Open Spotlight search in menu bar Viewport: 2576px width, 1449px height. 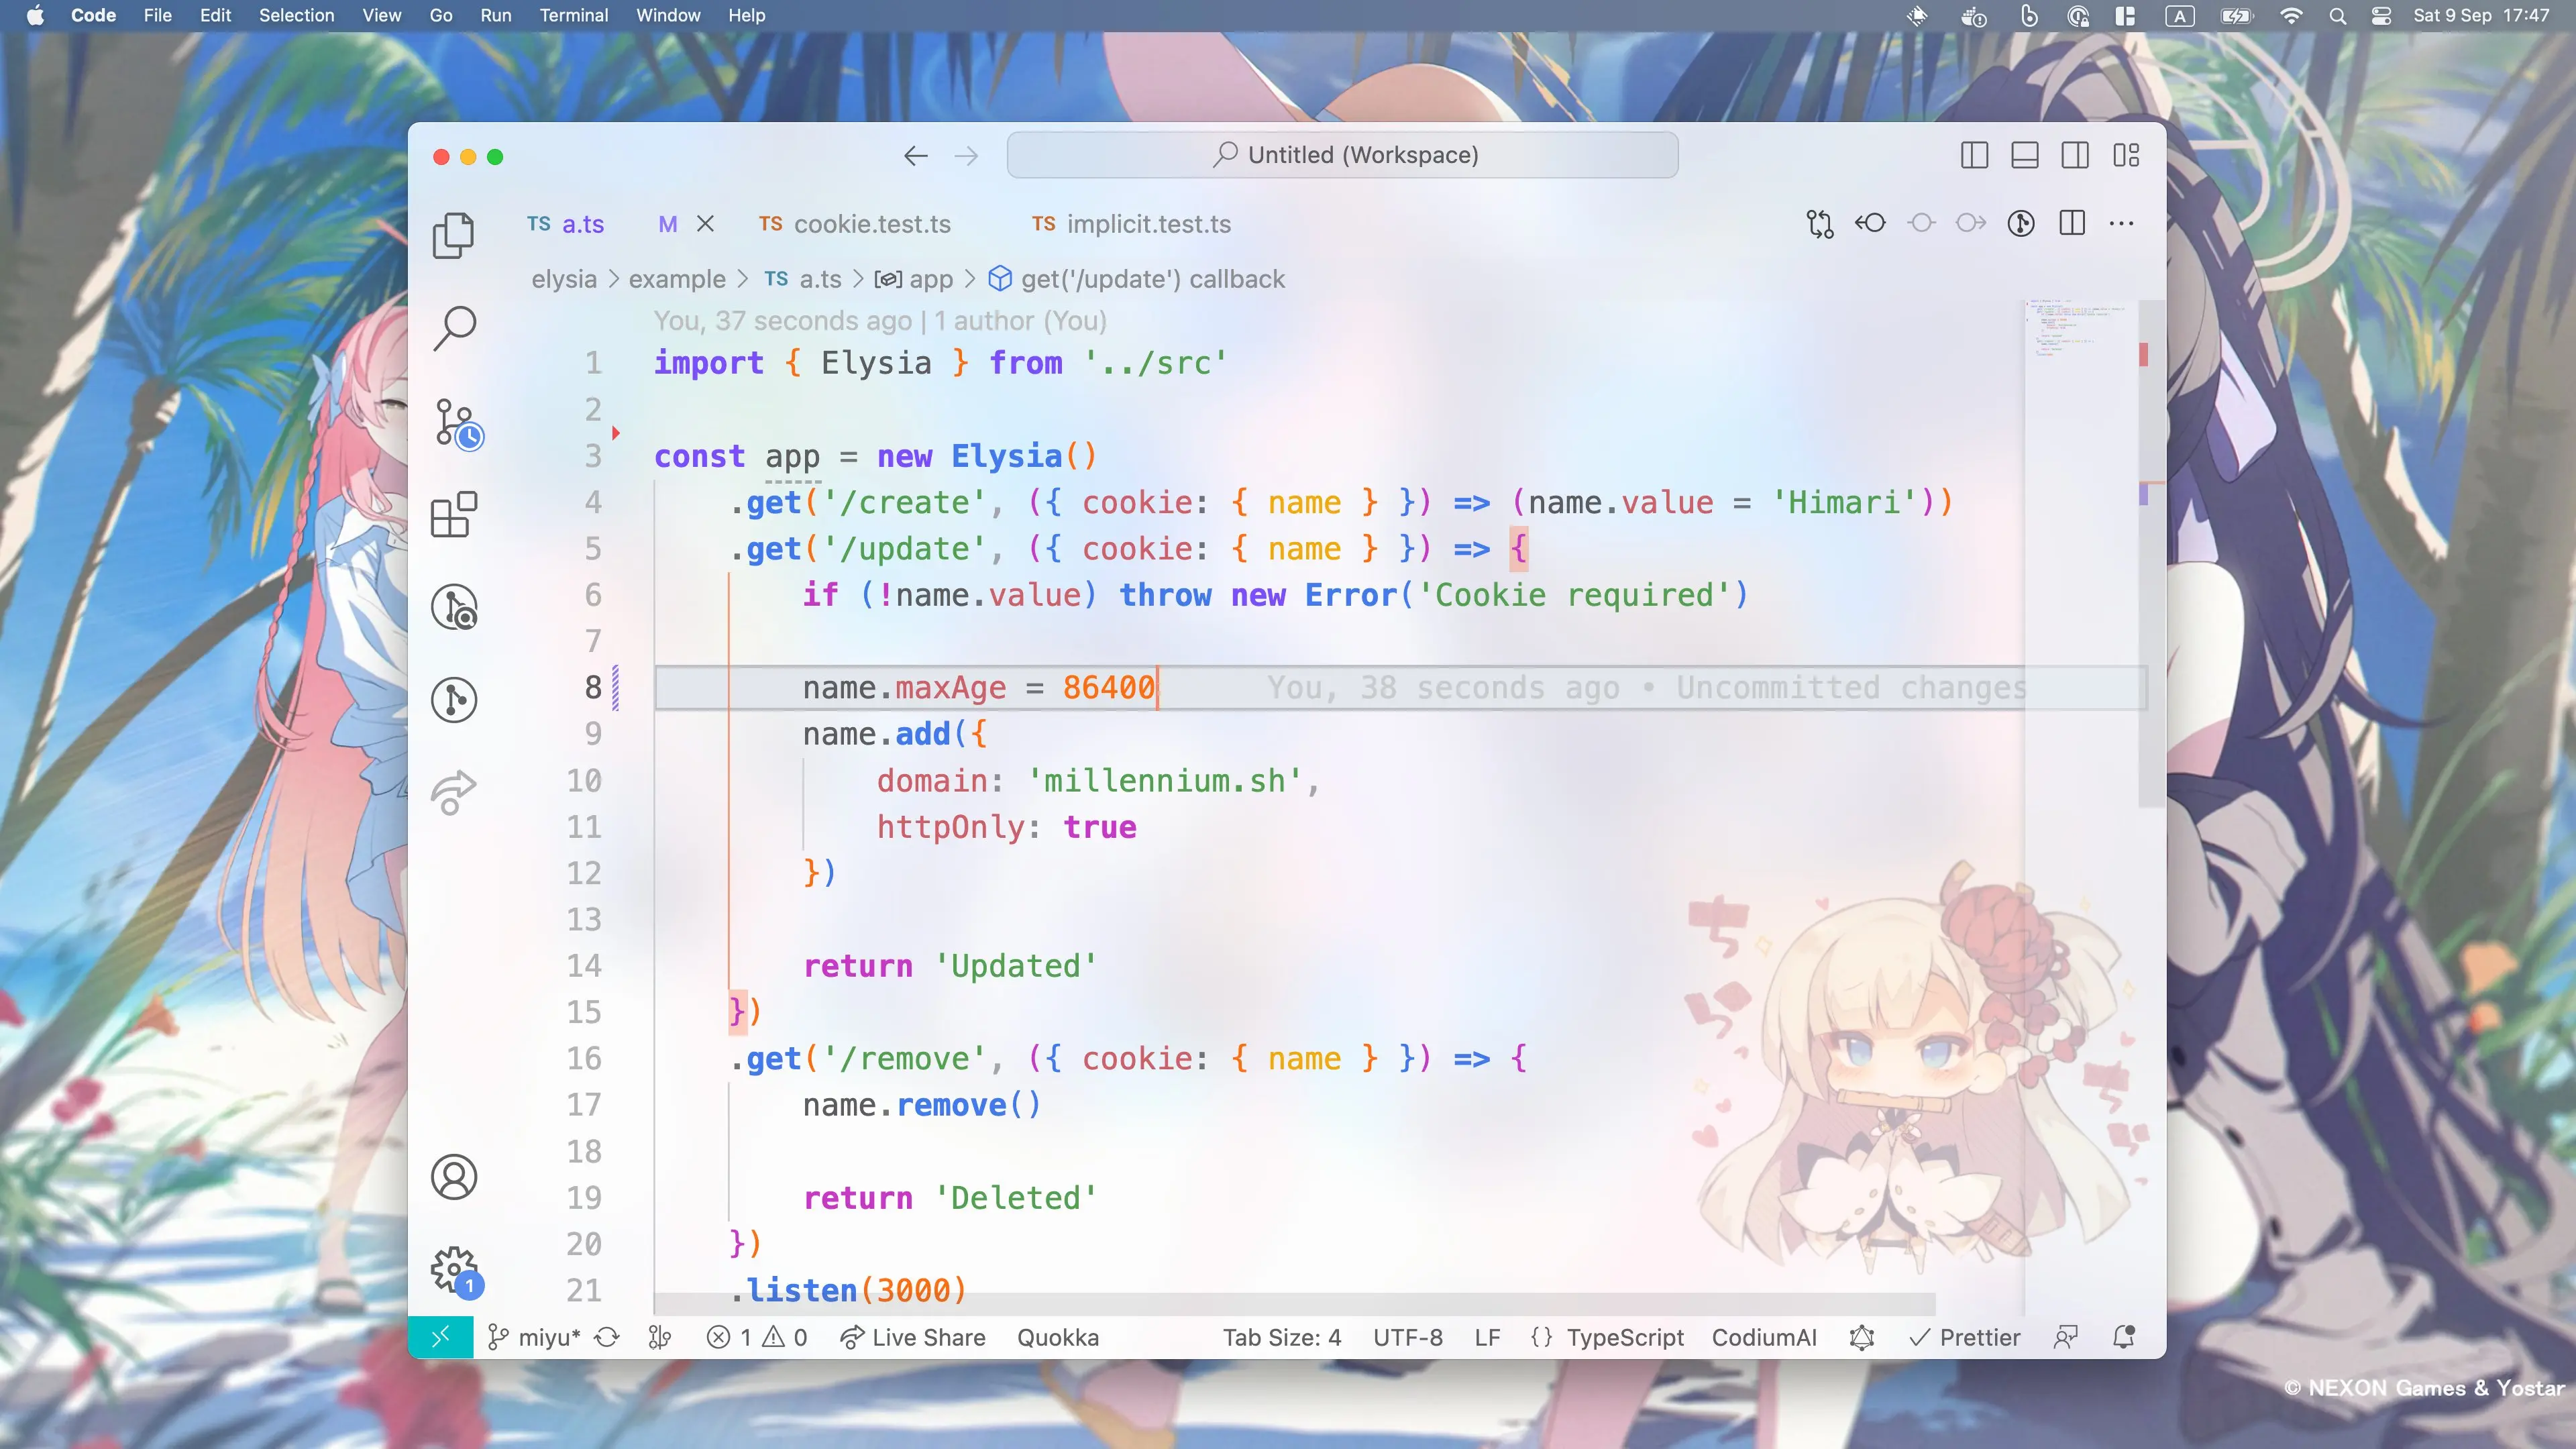pyautogui.click(x=2337, y=15)
